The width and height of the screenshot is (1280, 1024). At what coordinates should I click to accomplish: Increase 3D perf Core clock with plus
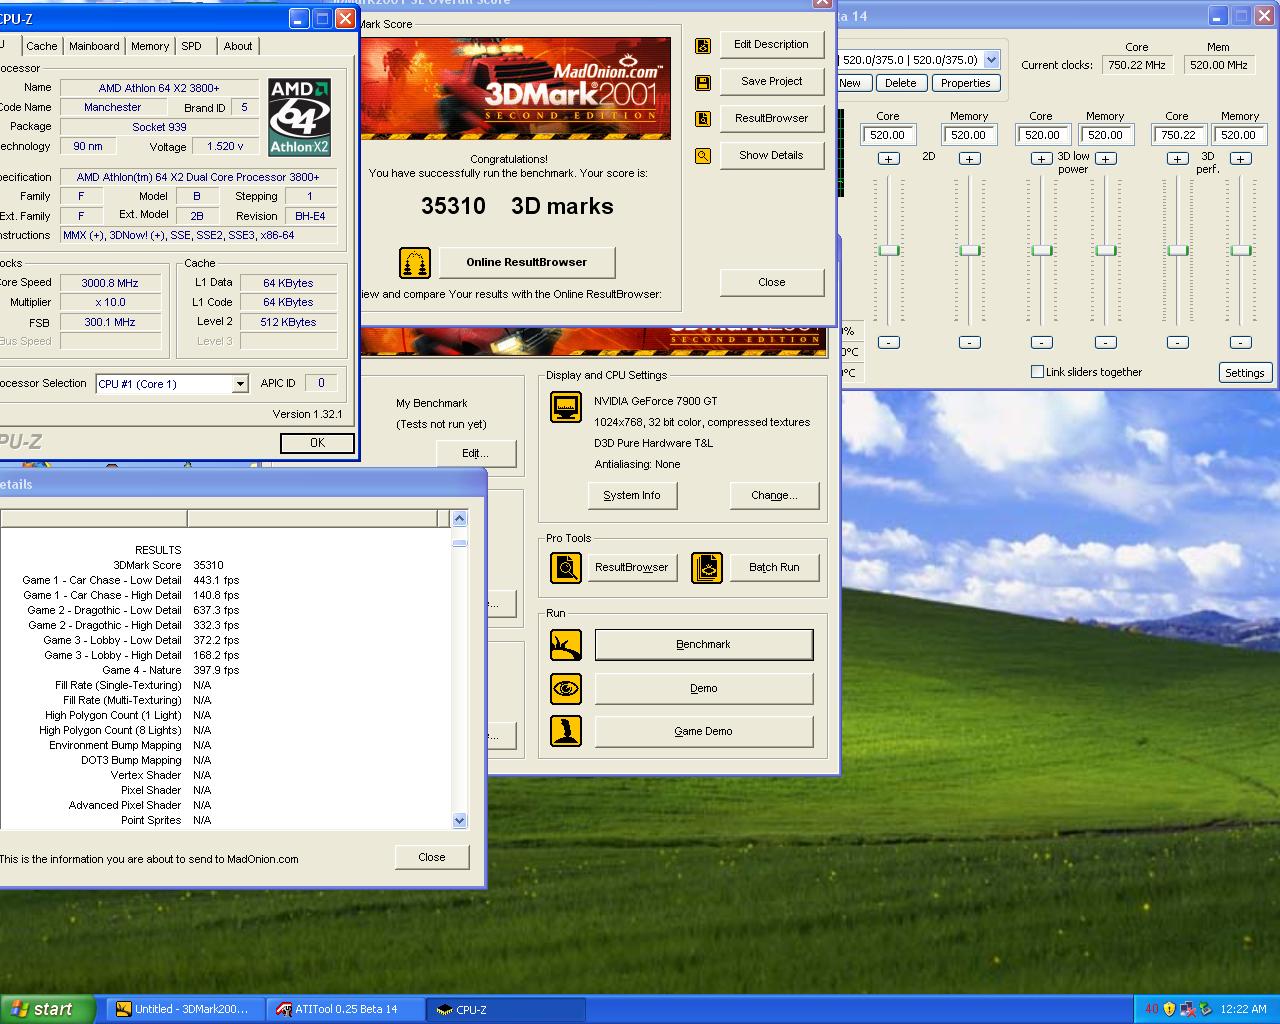[x=1178, y=159]
